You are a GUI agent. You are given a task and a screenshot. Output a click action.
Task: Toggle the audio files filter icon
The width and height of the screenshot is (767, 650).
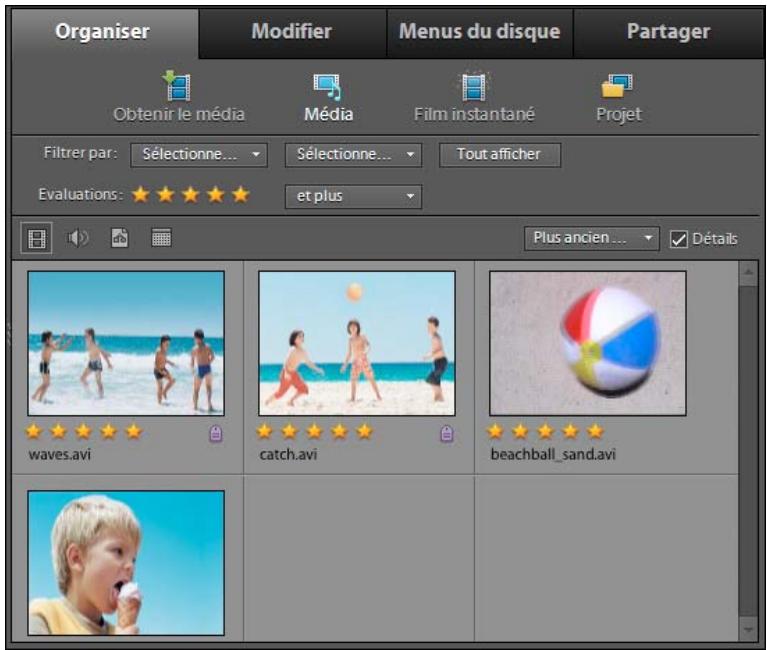(78, 238)
